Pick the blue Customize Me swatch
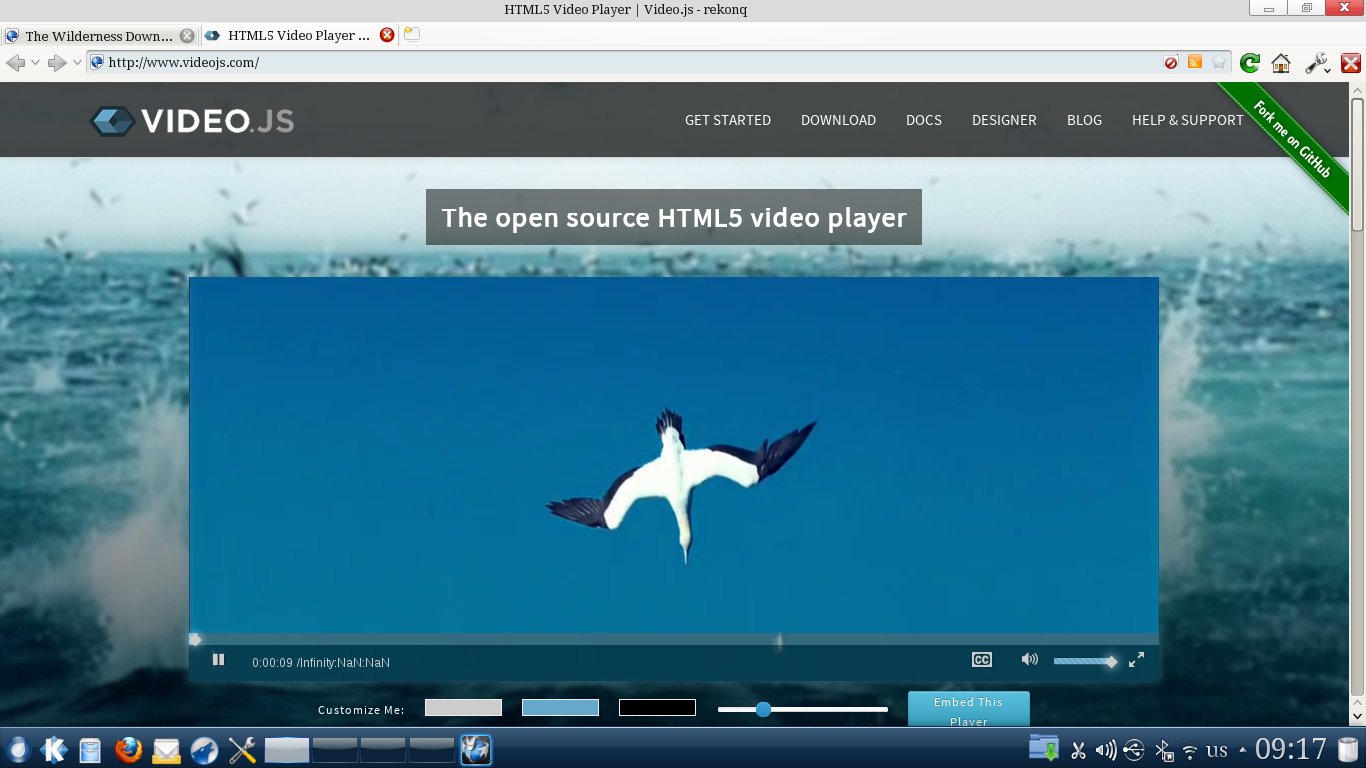1366x768 pixels. point(560,708)
